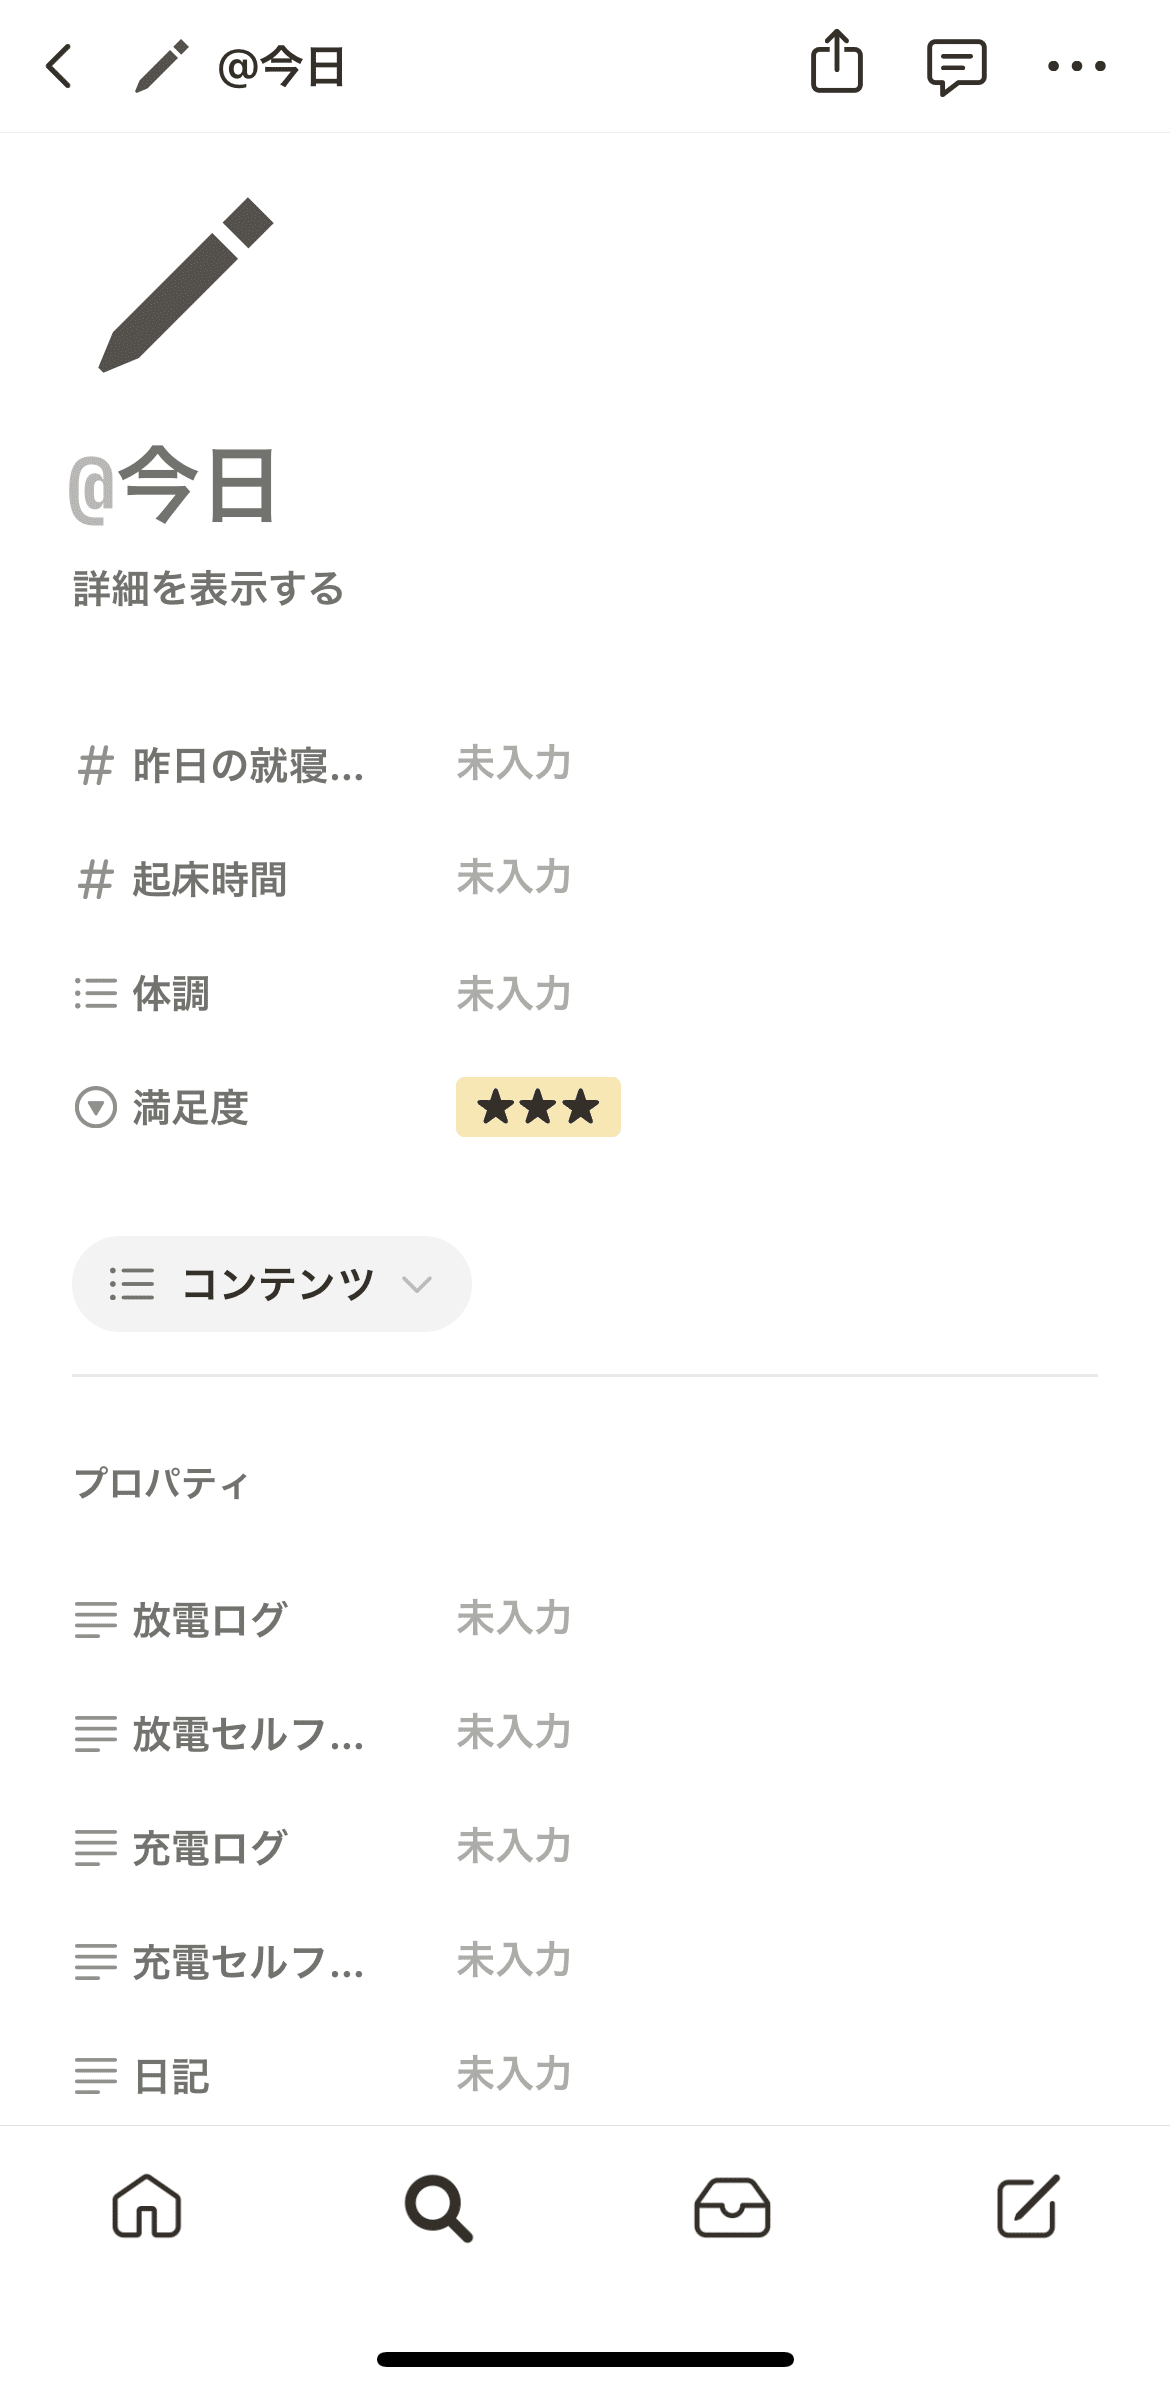Click the three-star satisfaction tag
1170x2391 pixels.
pos(538,1107)
